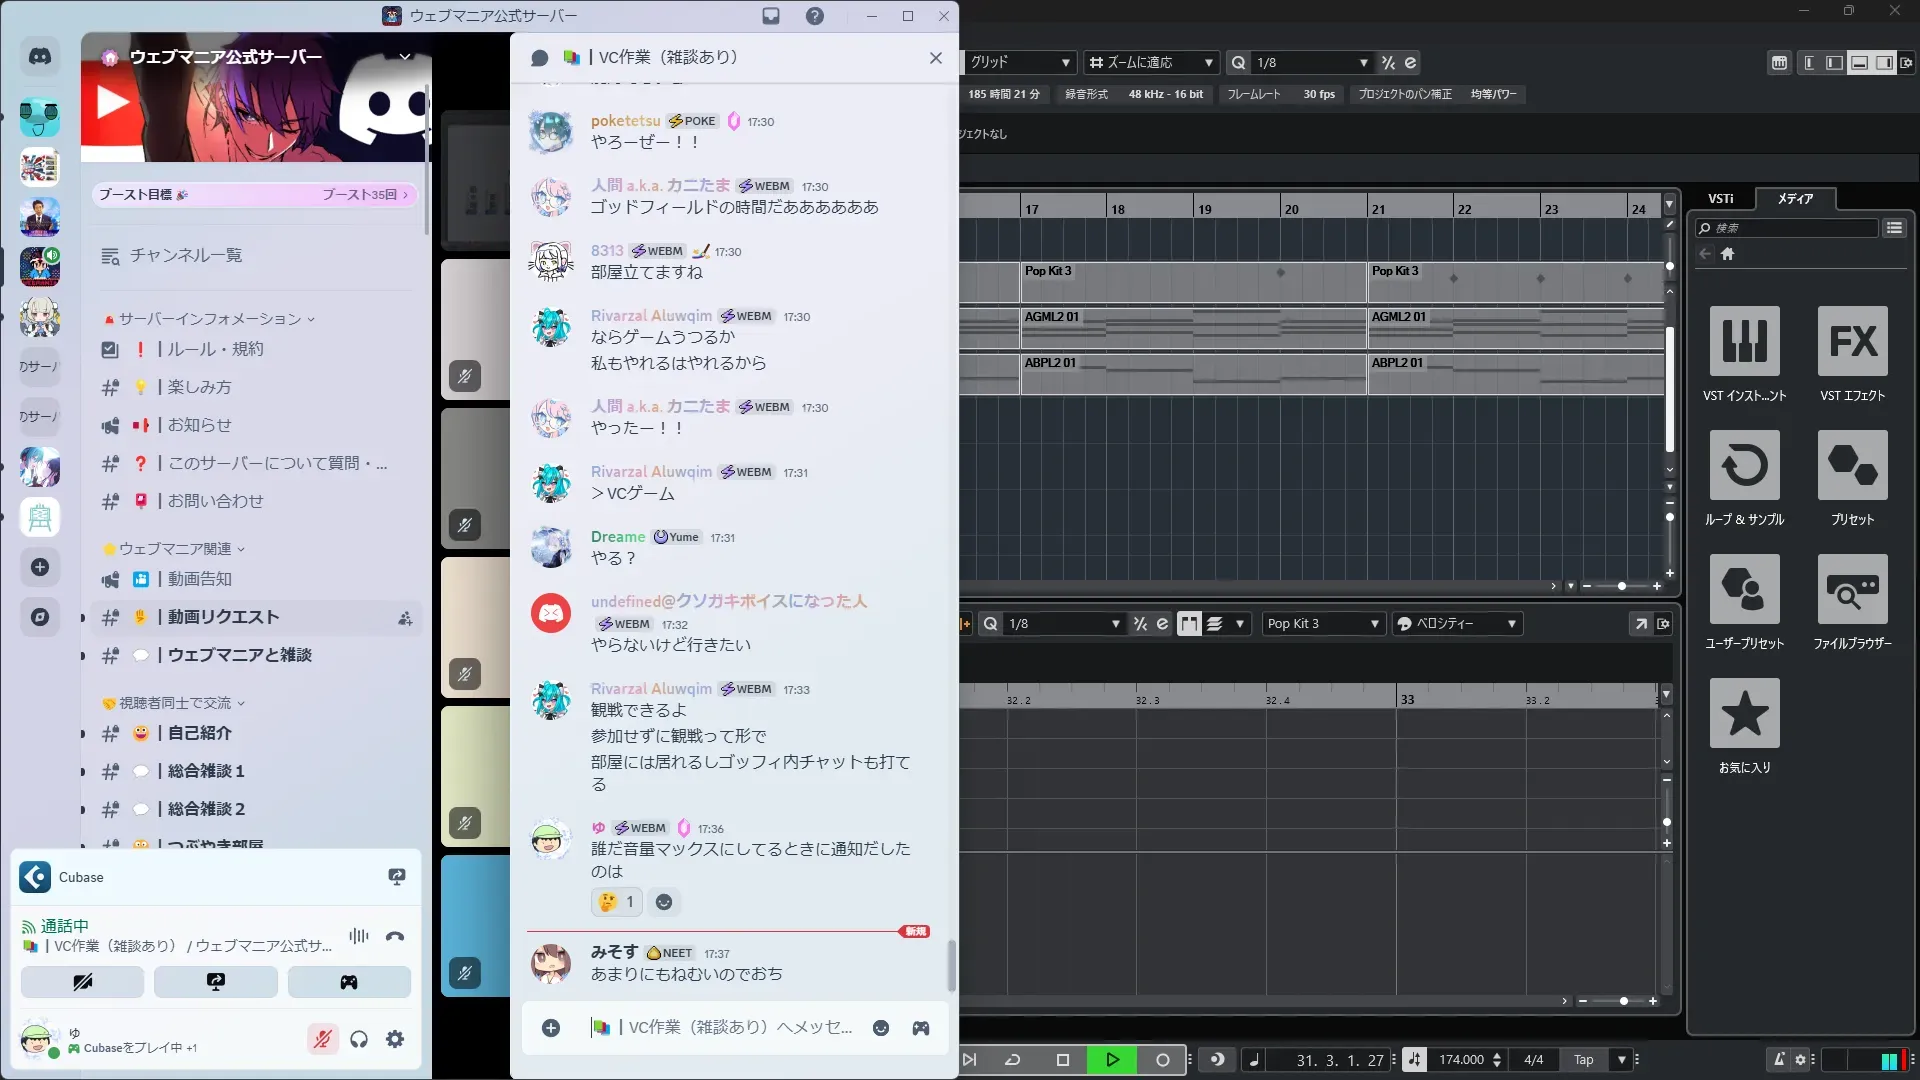Open Discord user settings gear
1920x1080 pixels.
coord(395,1039)
